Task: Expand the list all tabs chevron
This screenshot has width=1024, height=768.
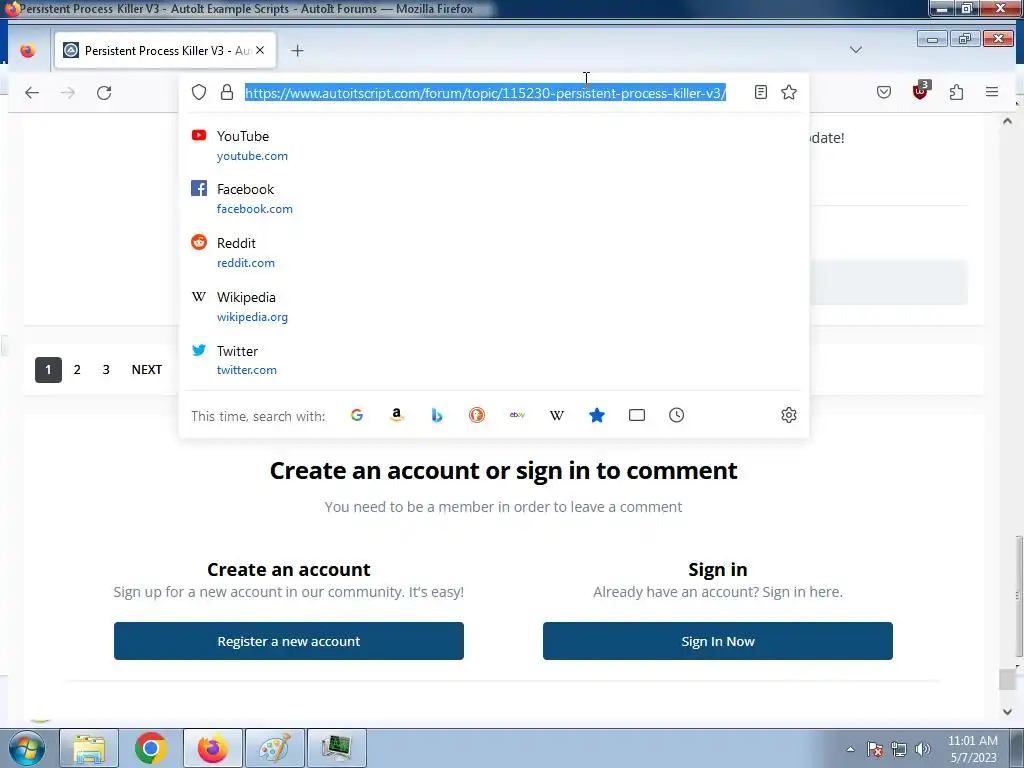Action: (856, 50)
